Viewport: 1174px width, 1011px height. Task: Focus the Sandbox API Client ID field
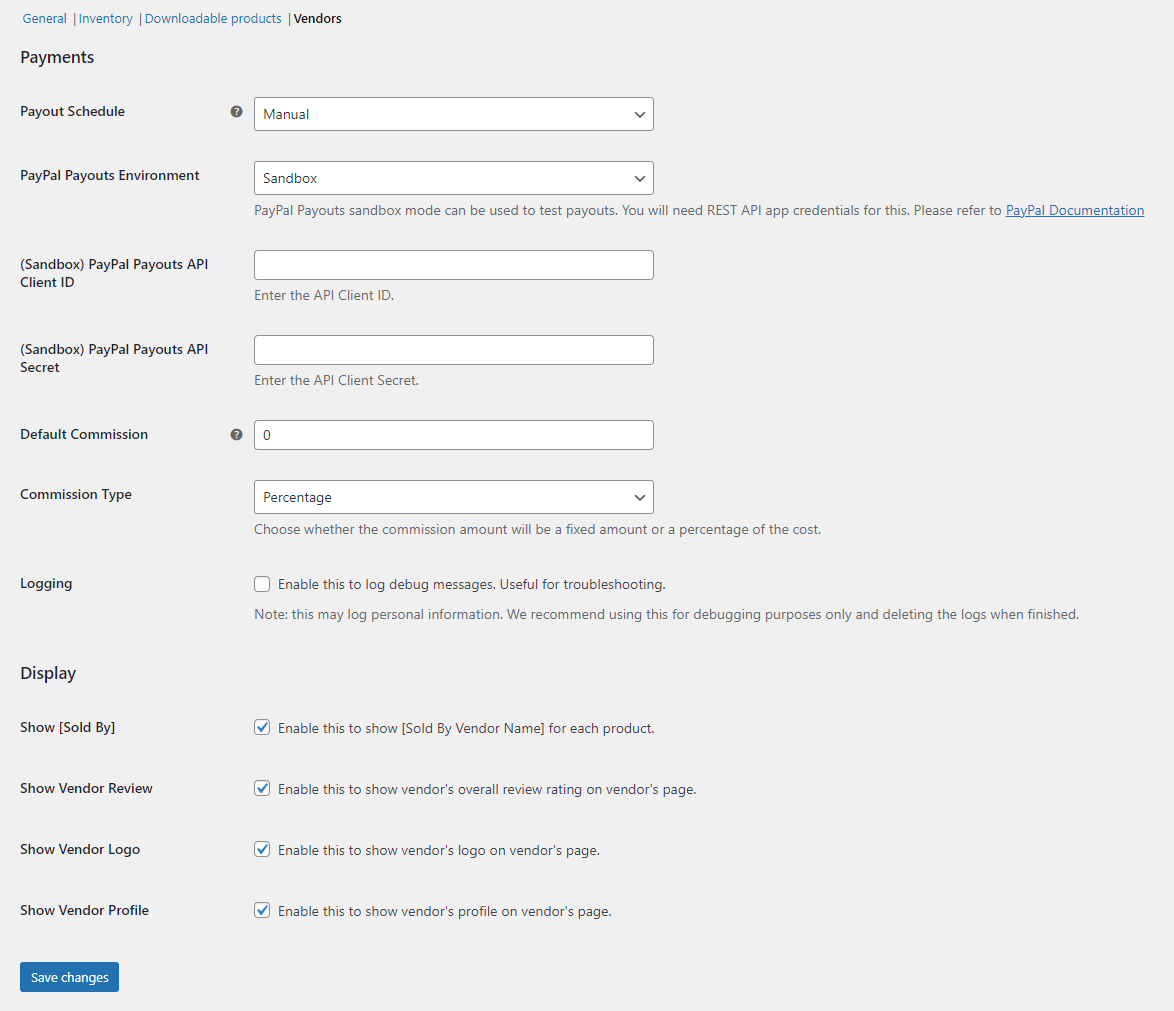point(454,265)
